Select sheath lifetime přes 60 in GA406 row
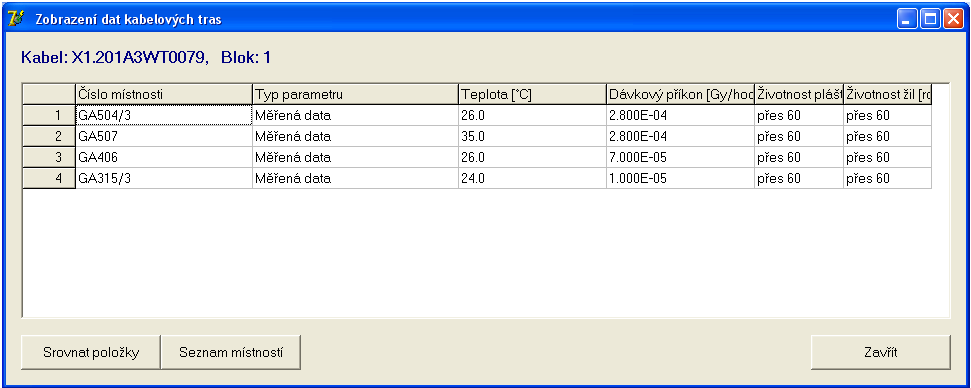Image resolution: width=971 pixels, height=388 pixels. coord(799,157)
